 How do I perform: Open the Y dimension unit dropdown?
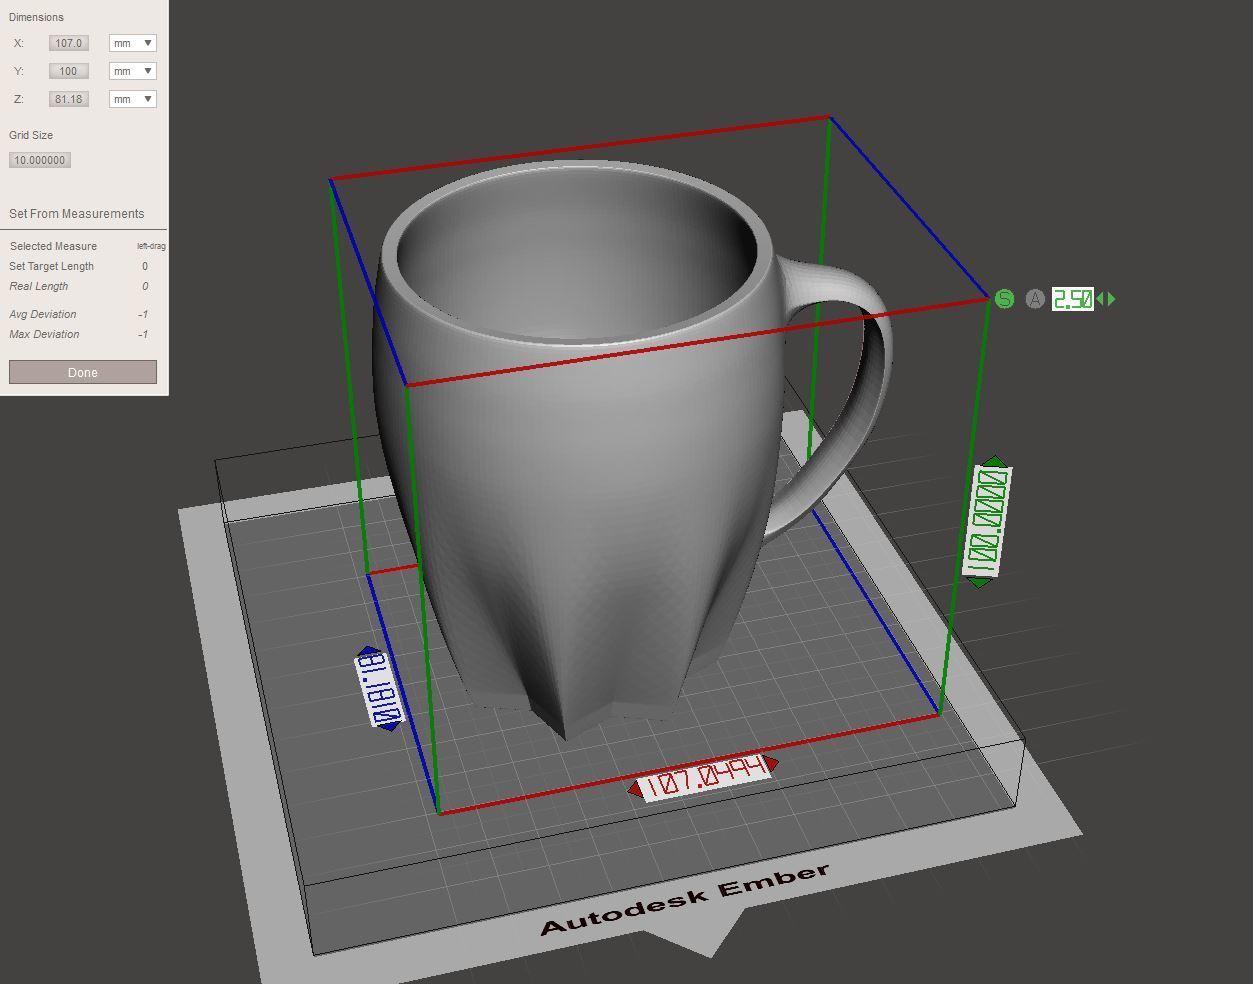[132, 71]
